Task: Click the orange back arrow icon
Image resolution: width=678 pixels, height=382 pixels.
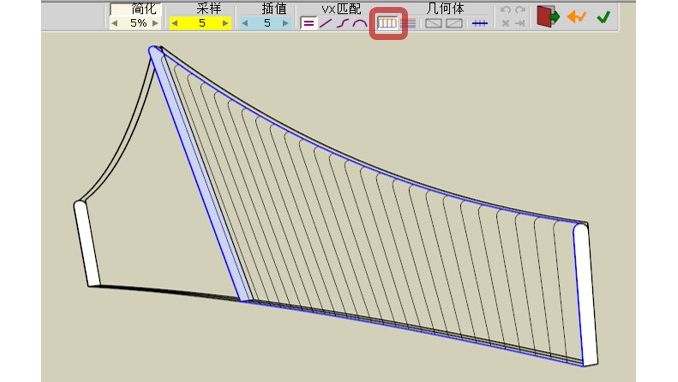Action: (x=576, y=17)
